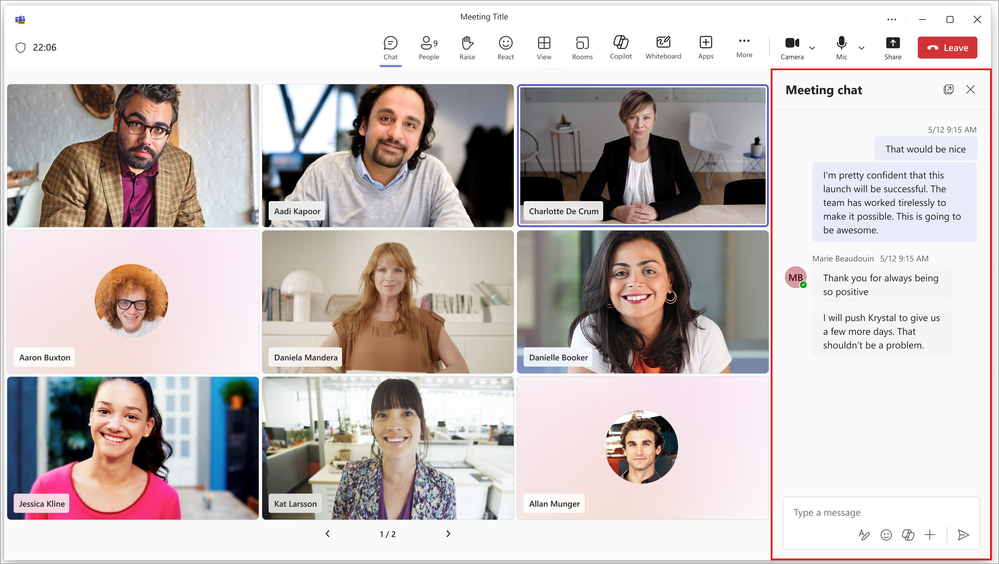
Task: Open the plus attachments menu in chat
Action: pyautogui.click(x=930, y=535)
